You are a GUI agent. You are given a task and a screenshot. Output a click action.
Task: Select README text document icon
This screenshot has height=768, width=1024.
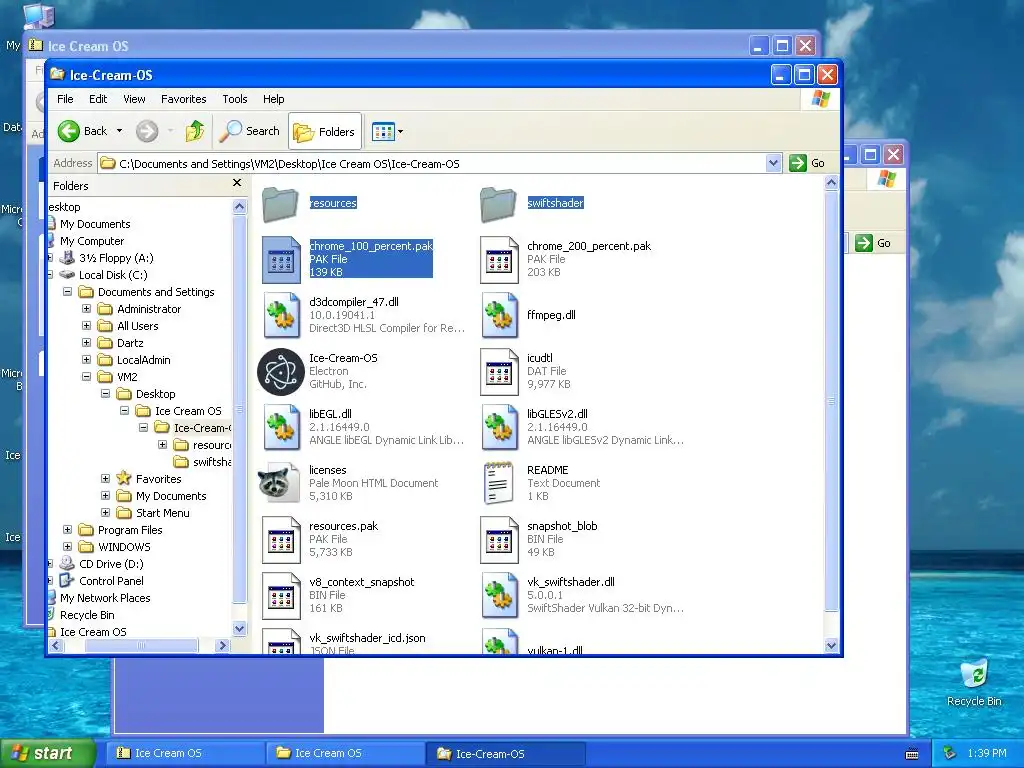click(498, 483)
